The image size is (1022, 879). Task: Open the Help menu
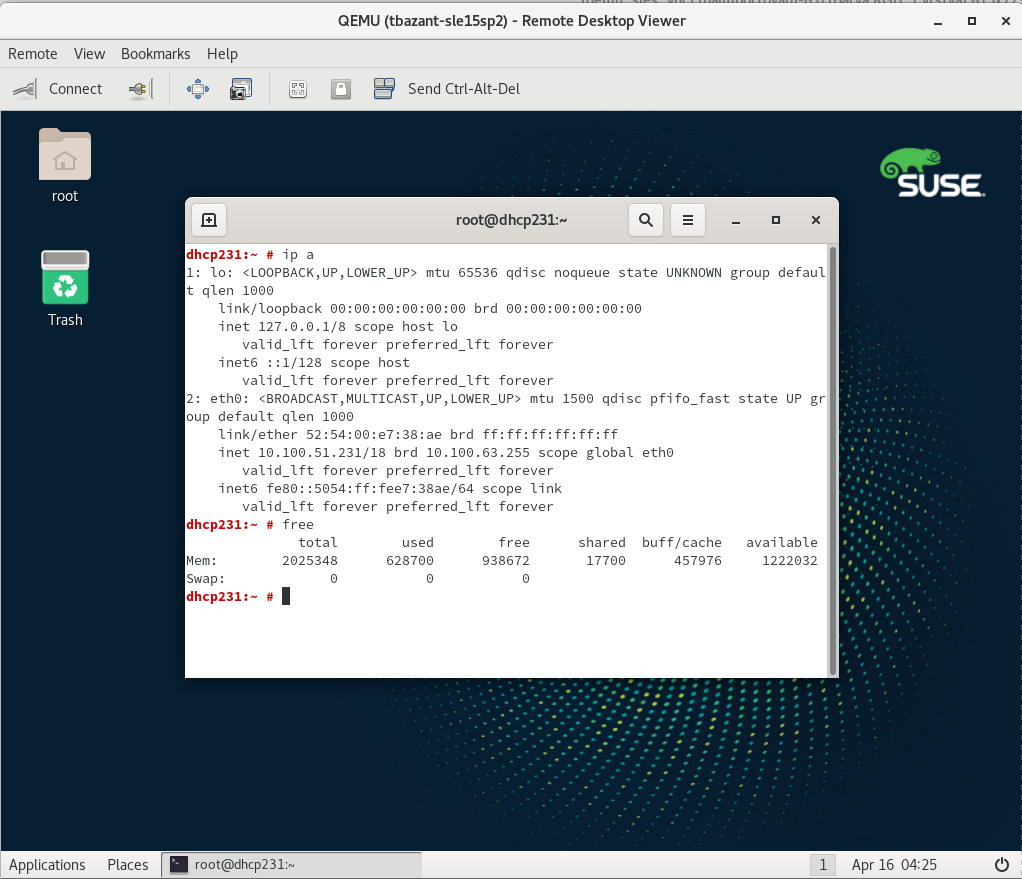click(222, 54)
